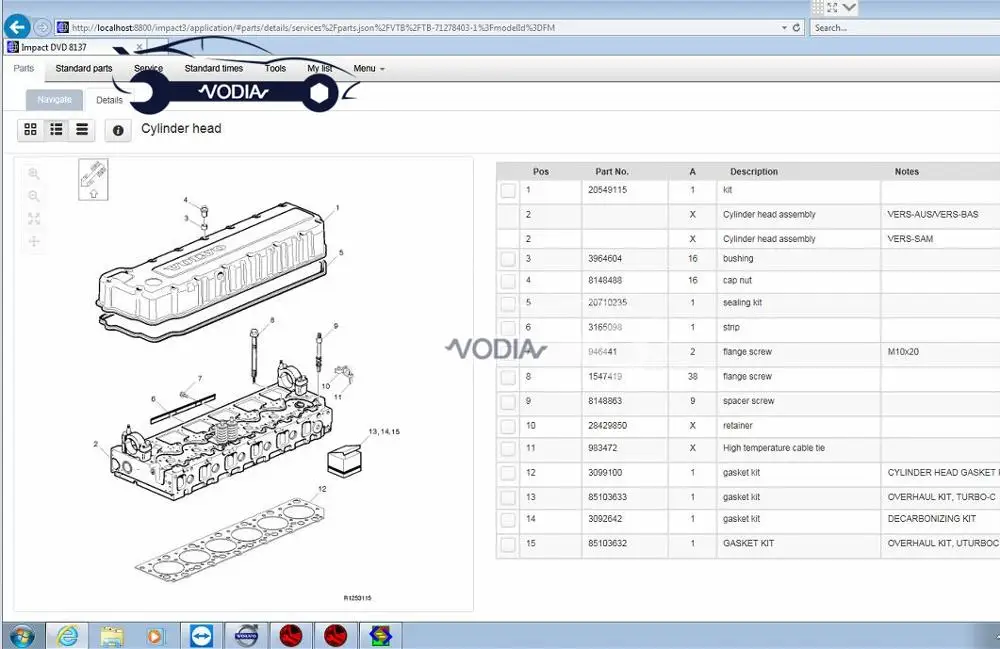Check the box for part 20549115 kit
The height and width of the screenshot is (649, 1000).
click(508, 190)
